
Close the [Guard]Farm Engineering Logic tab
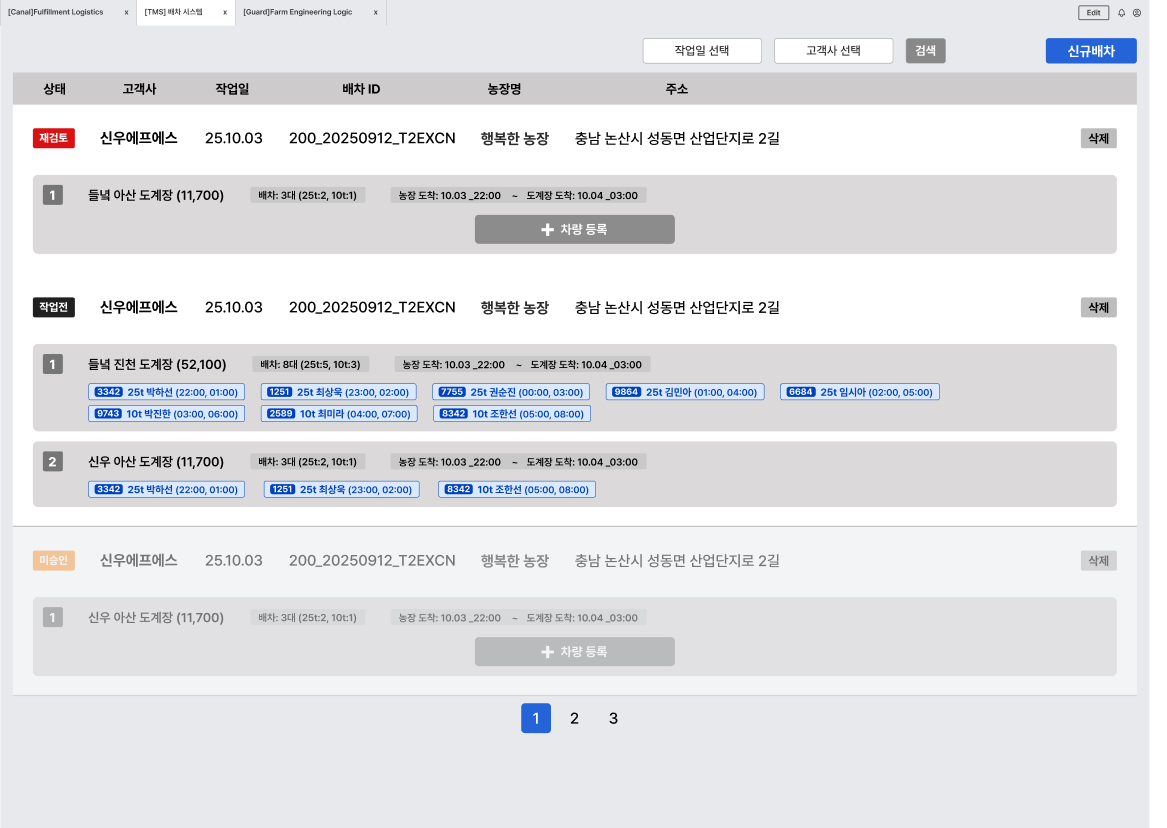coord(375,13)
